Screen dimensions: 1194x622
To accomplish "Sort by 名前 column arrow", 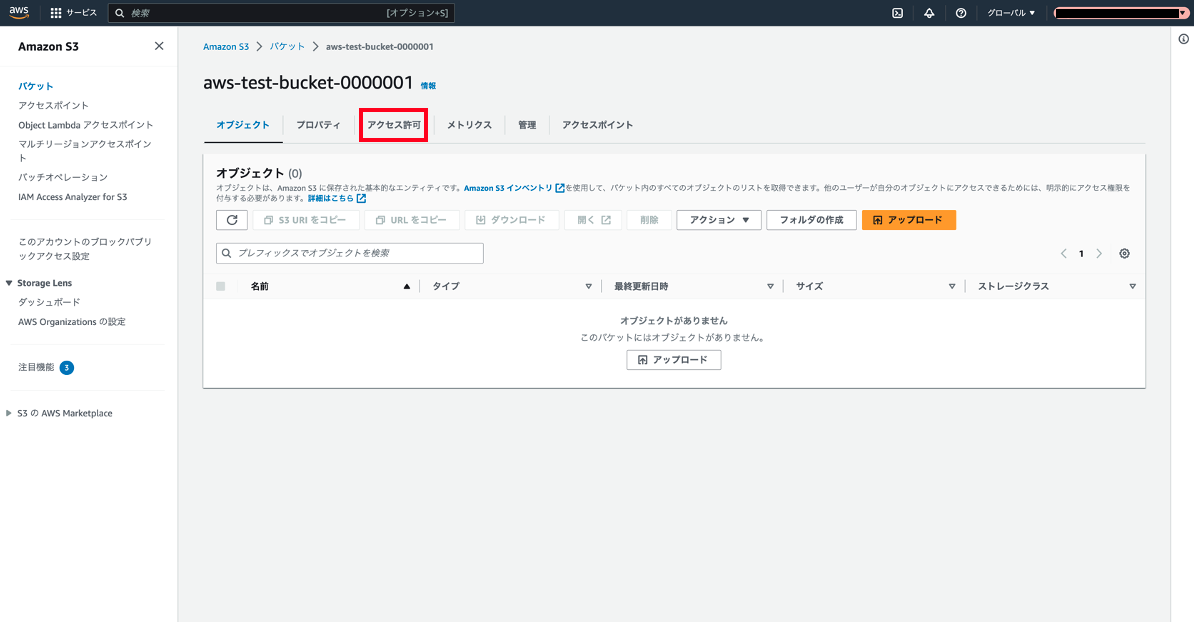I will click(x=407, y=286).
